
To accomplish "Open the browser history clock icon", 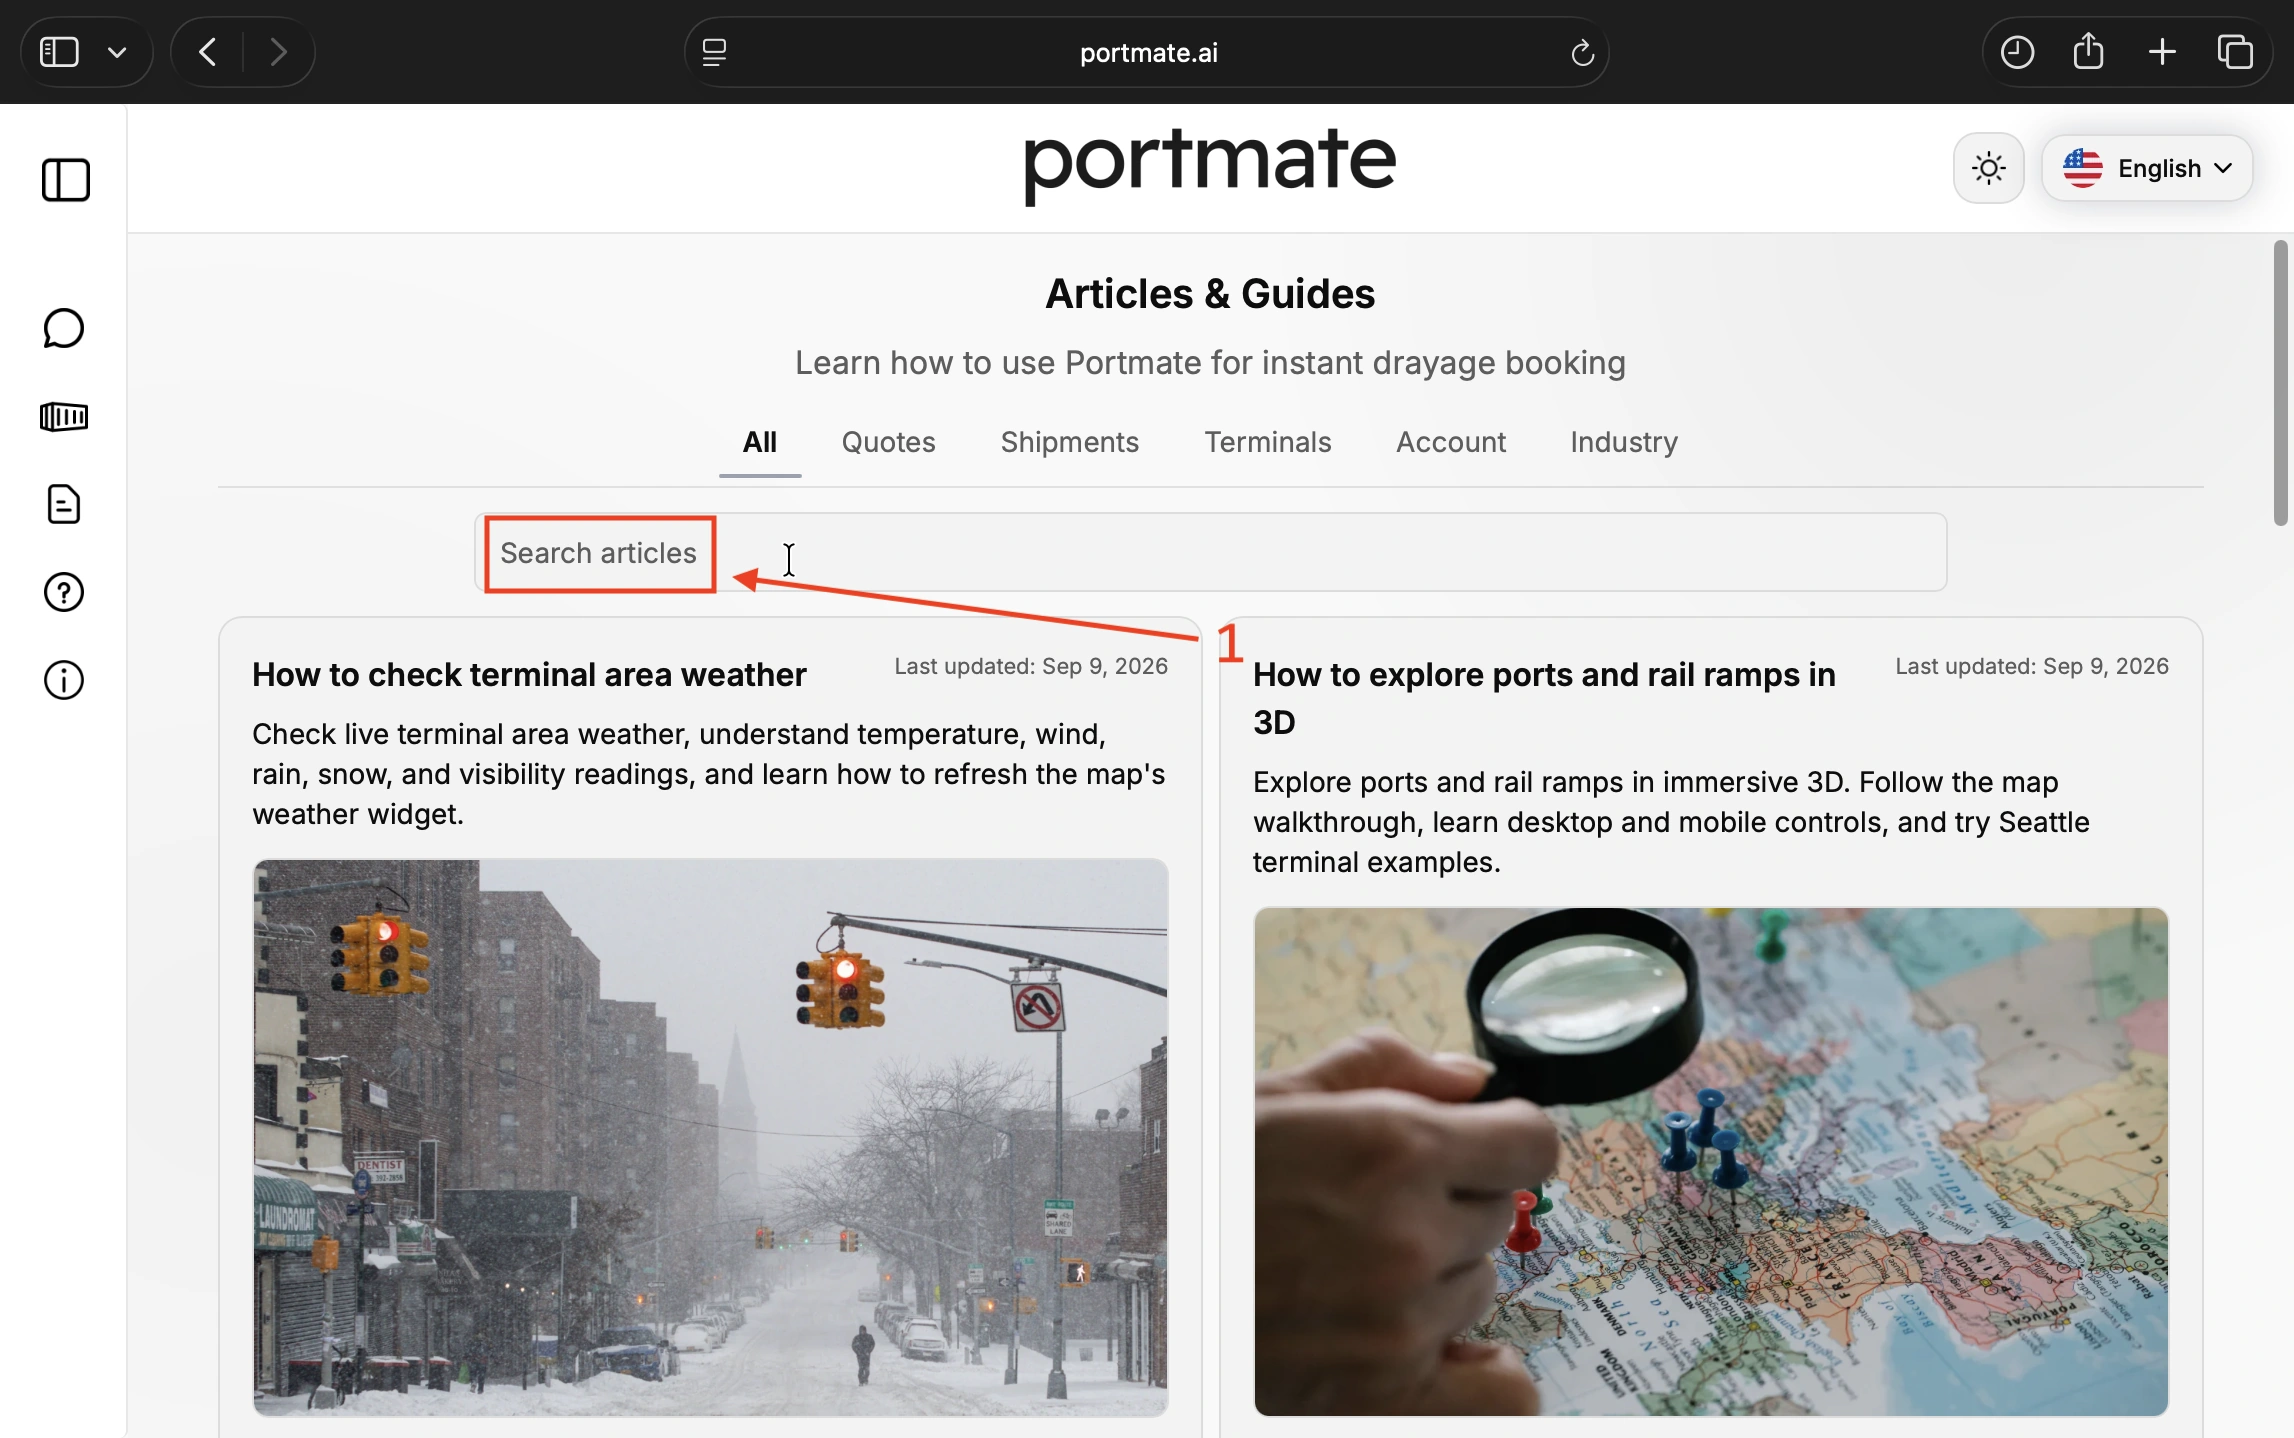I will click(2017, 52).
